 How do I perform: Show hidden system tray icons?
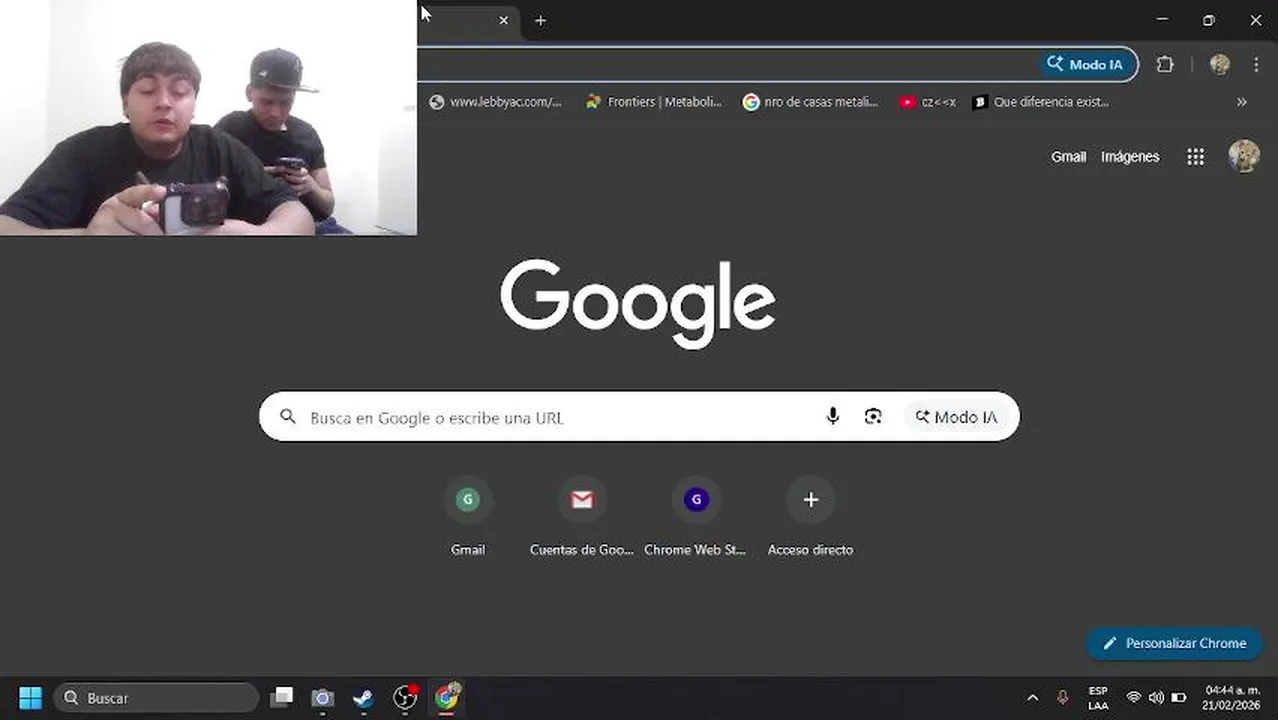click(1032, 697)
